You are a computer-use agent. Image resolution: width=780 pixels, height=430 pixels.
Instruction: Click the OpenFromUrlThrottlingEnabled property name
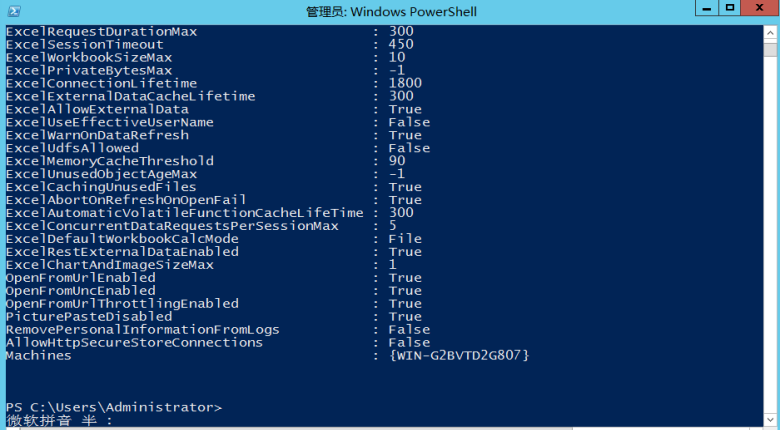[x=122, y=303]
